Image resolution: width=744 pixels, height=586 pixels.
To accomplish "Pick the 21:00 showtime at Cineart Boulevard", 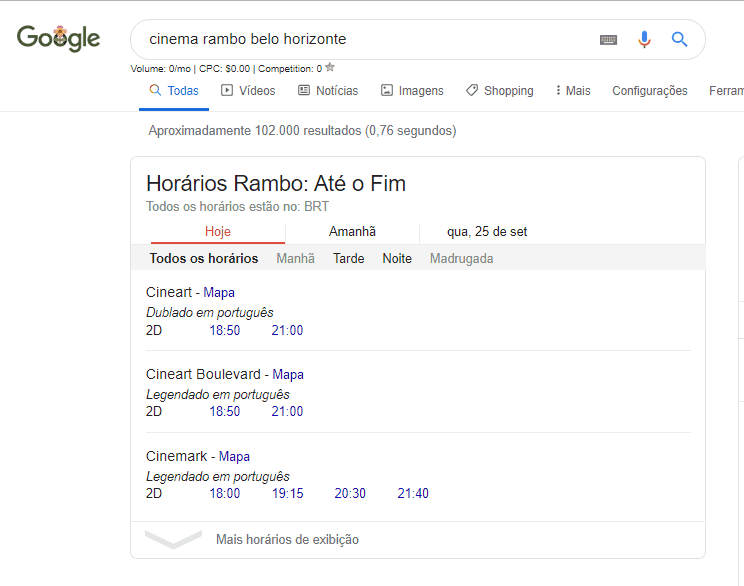I will click(287, 411).
